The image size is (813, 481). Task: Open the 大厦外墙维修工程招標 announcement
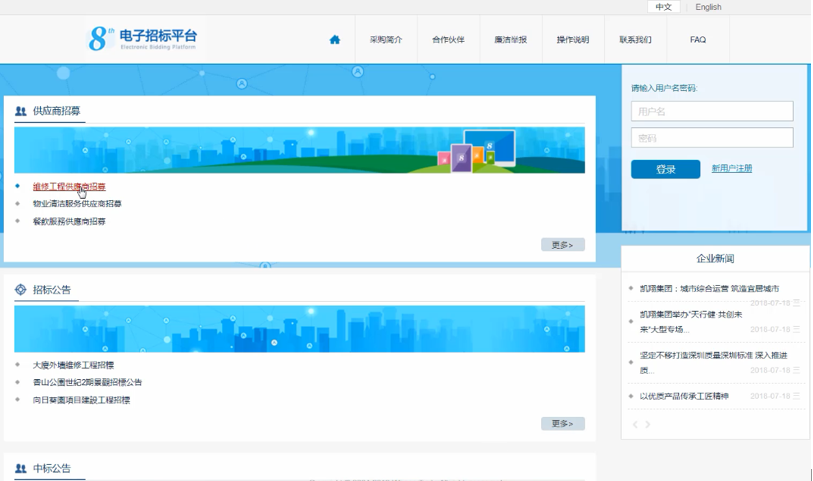[x=73, y=365]
